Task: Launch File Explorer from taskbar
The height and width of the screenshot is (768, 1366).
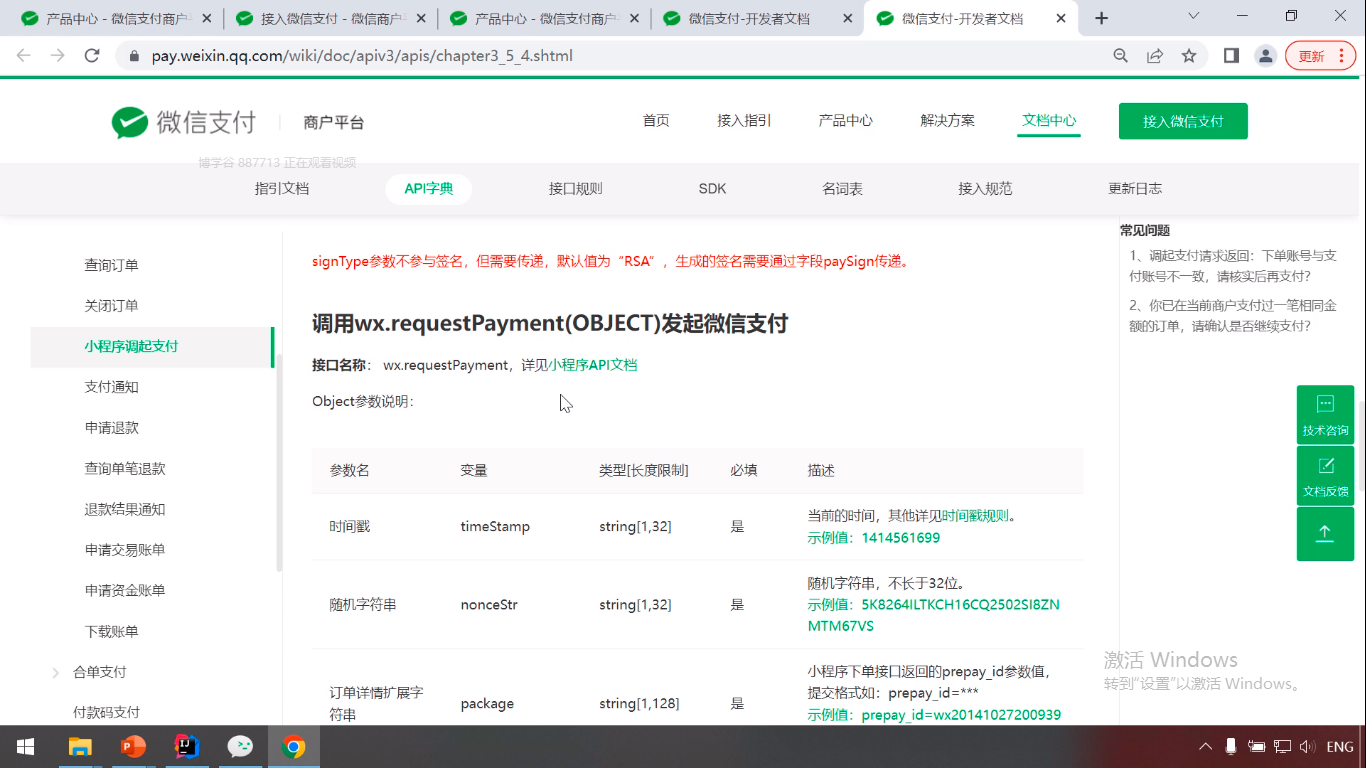Action: coord(80,747)
